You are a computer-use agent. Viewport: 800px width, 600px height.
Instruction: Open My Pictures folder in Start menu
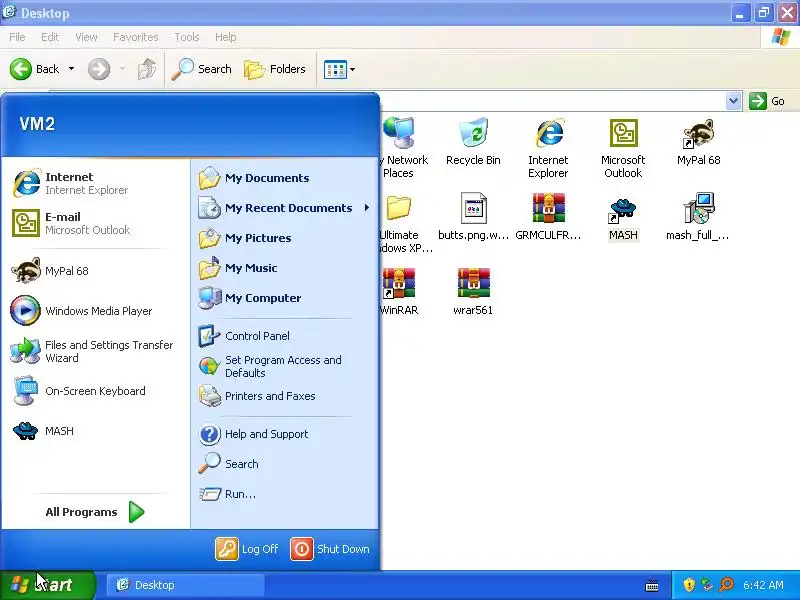pyautogui.click(x=285, y=238)
